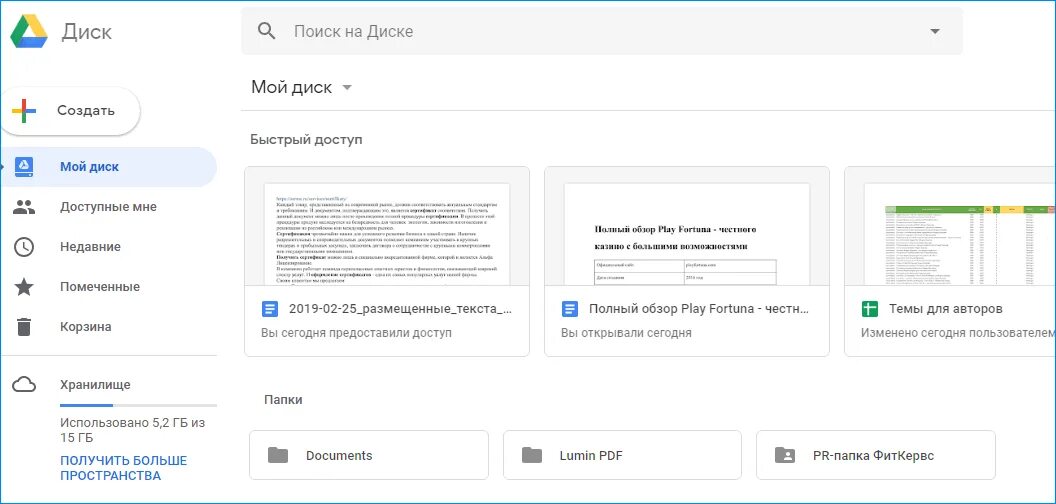Image resolution: width=1056 pixels, height=504 pixels.
Task: Click 'Вы открывали сегодня' caption
Action: [626, 333]
